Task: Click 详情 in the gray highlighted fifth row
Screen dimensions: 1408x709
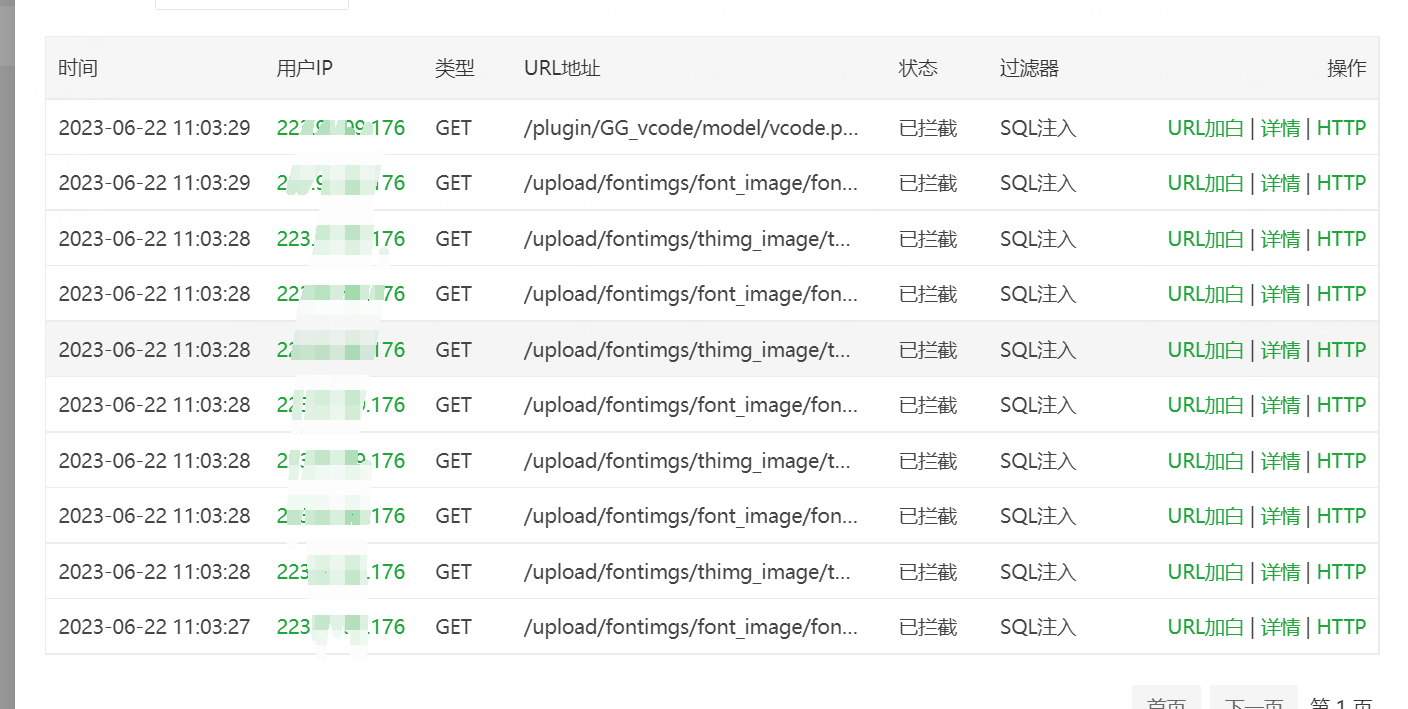Action: coord(1280,350)
